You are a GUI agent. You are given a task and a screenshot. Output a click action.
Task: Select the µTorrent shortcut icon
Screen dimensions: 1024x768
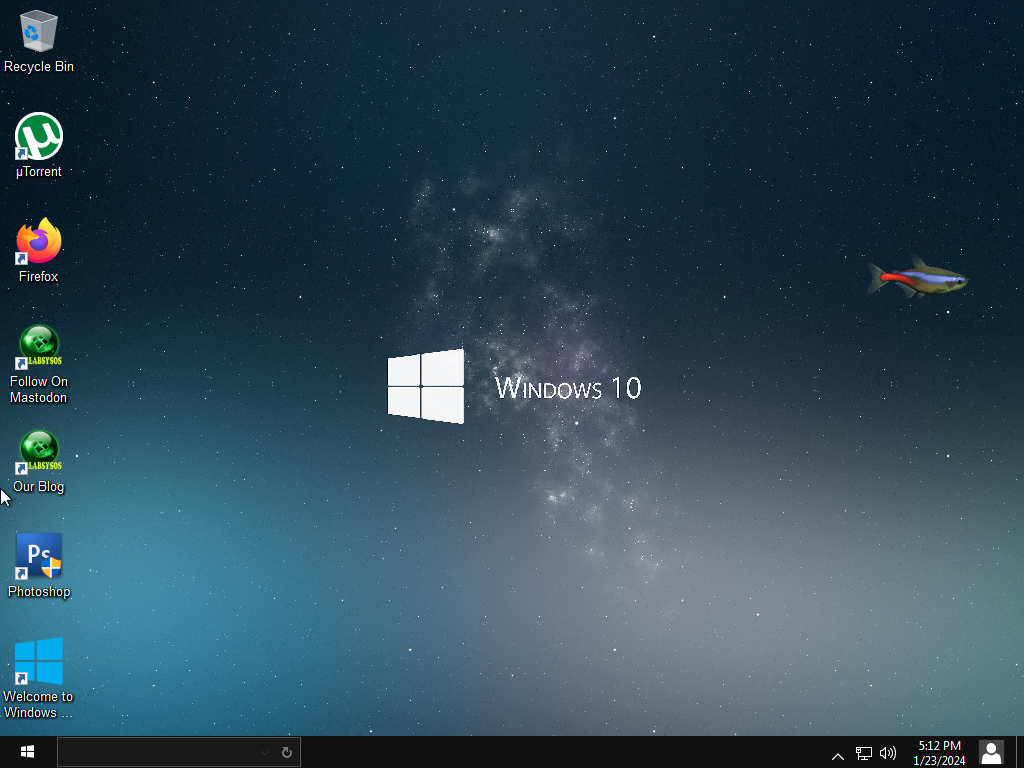38,137
